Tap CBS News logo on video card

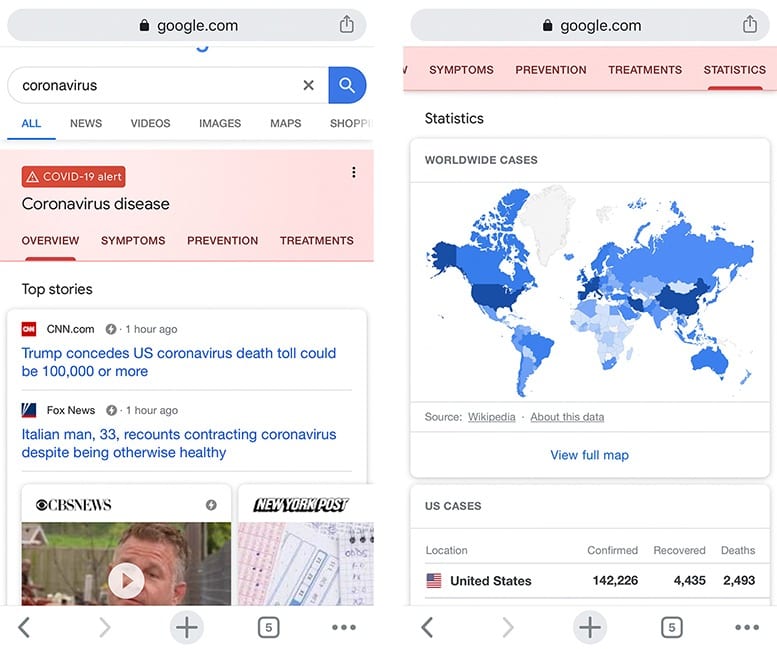click(73, 505)
